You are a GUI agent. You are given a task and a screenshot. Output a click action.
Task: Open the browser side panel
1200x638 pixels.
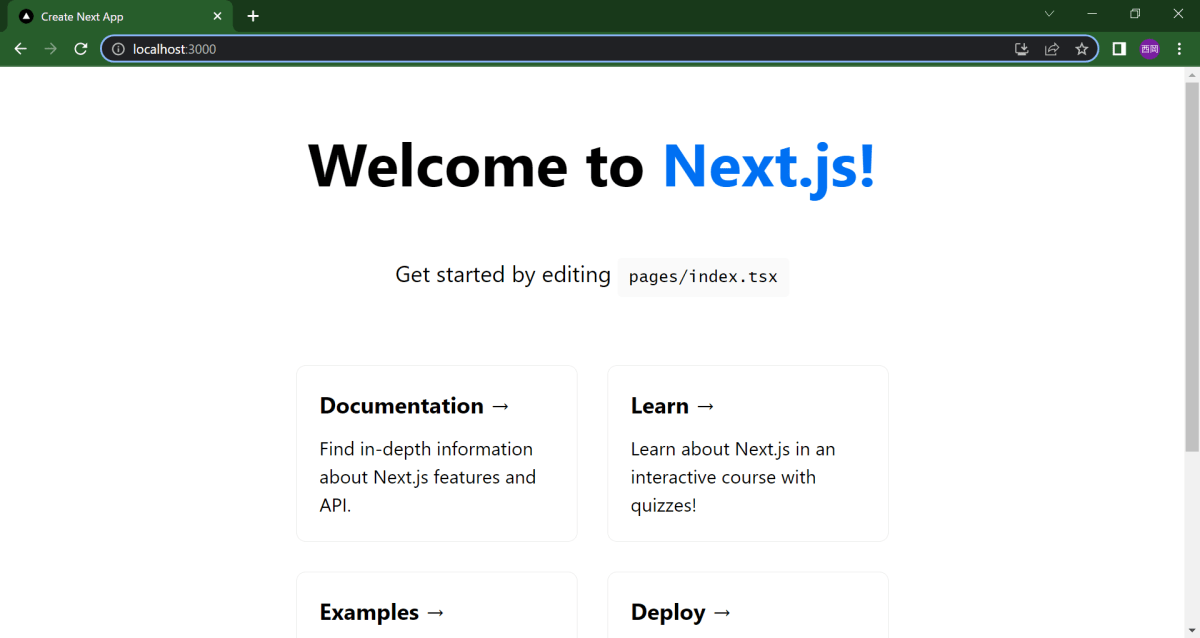click(1119, 49)
